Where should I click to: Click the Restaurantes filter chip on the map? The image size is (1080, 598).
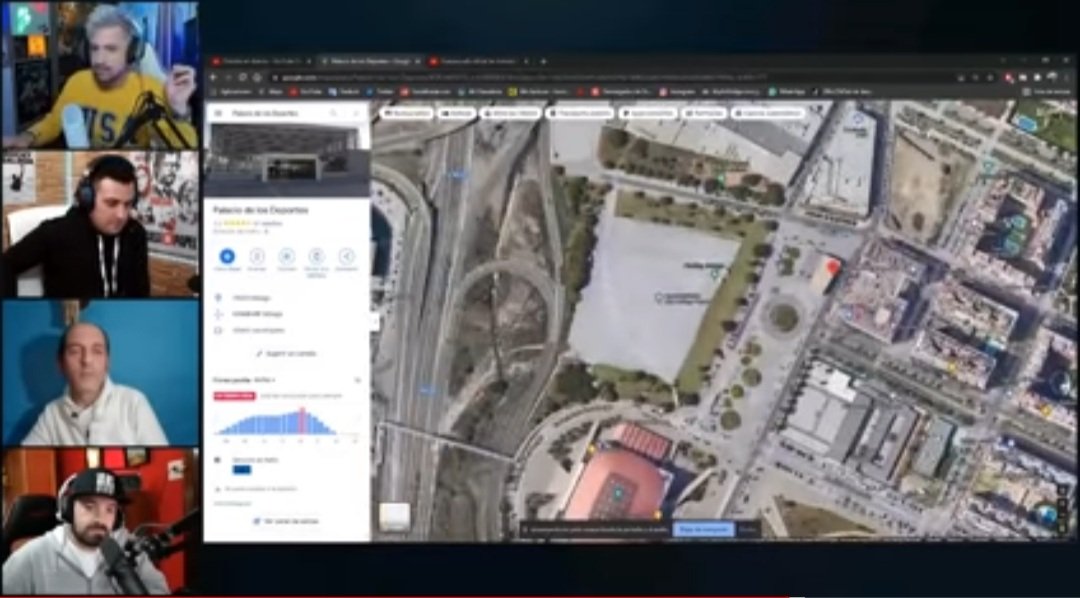[x=407, y=113]
